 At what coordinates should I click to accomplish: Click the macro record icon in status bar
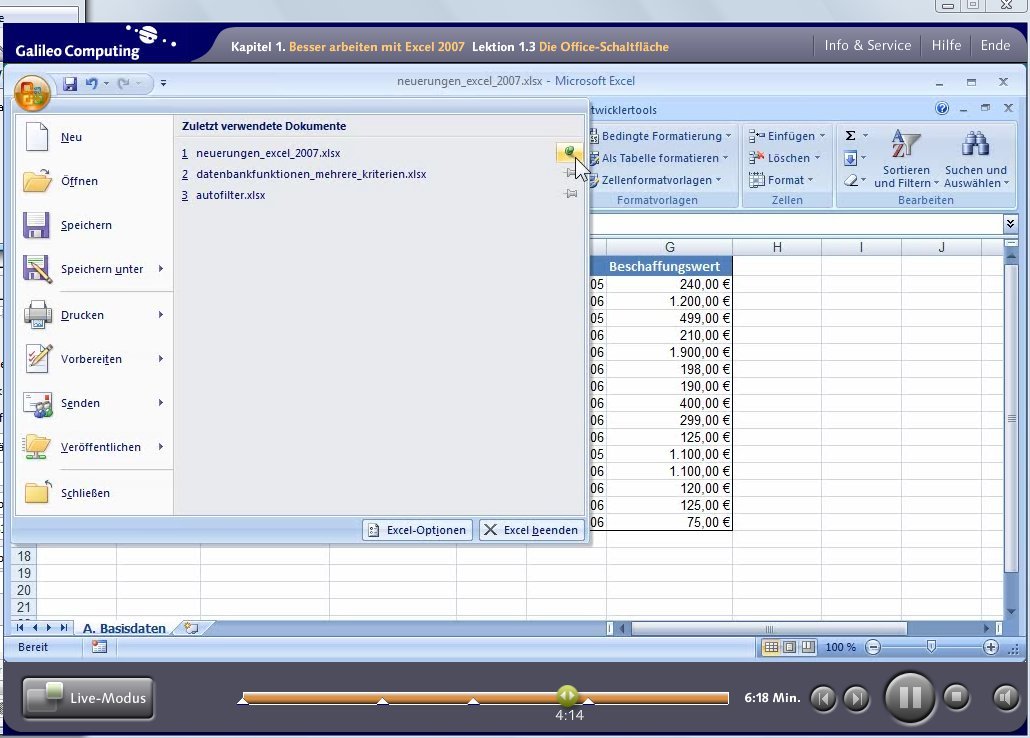pyautogui.click(x=99, y=647)
